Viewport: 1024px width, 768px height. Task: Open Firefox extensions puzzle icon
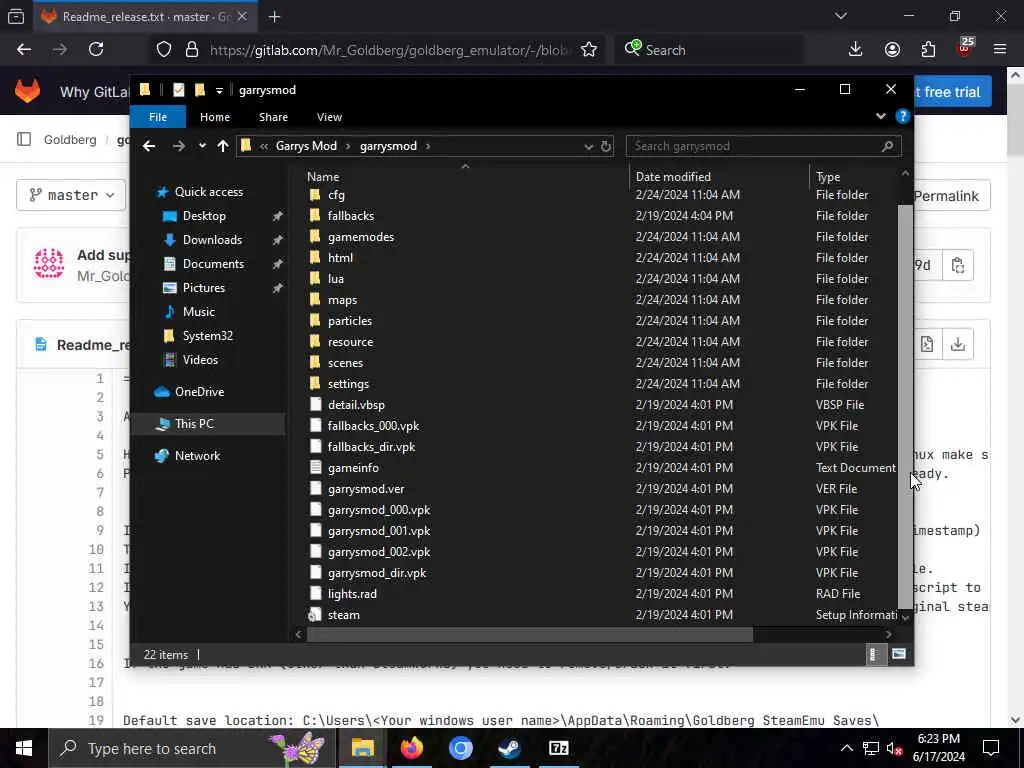[x=928, y=50]
